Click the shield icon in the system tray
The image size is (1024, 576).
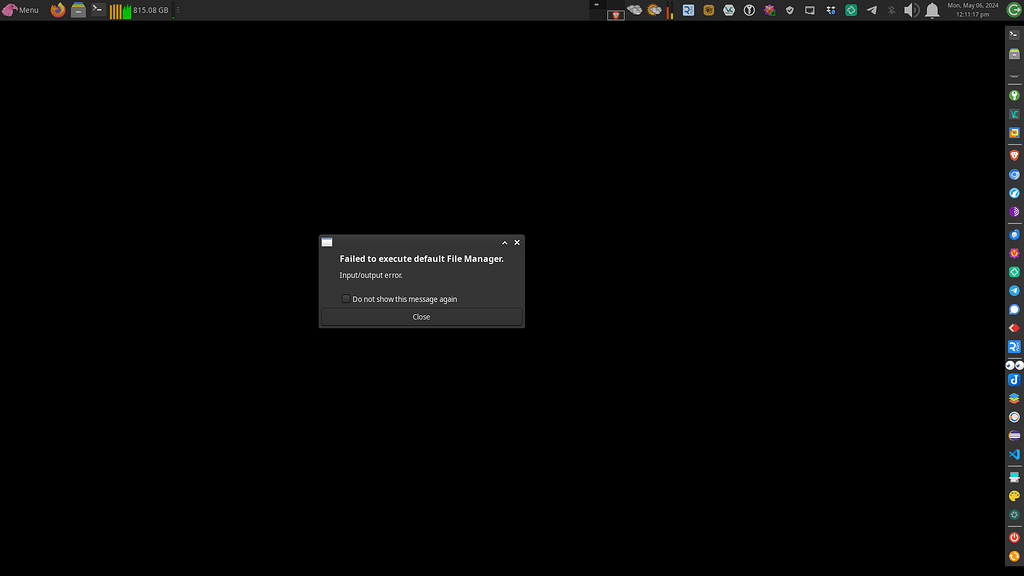(789, 9)
